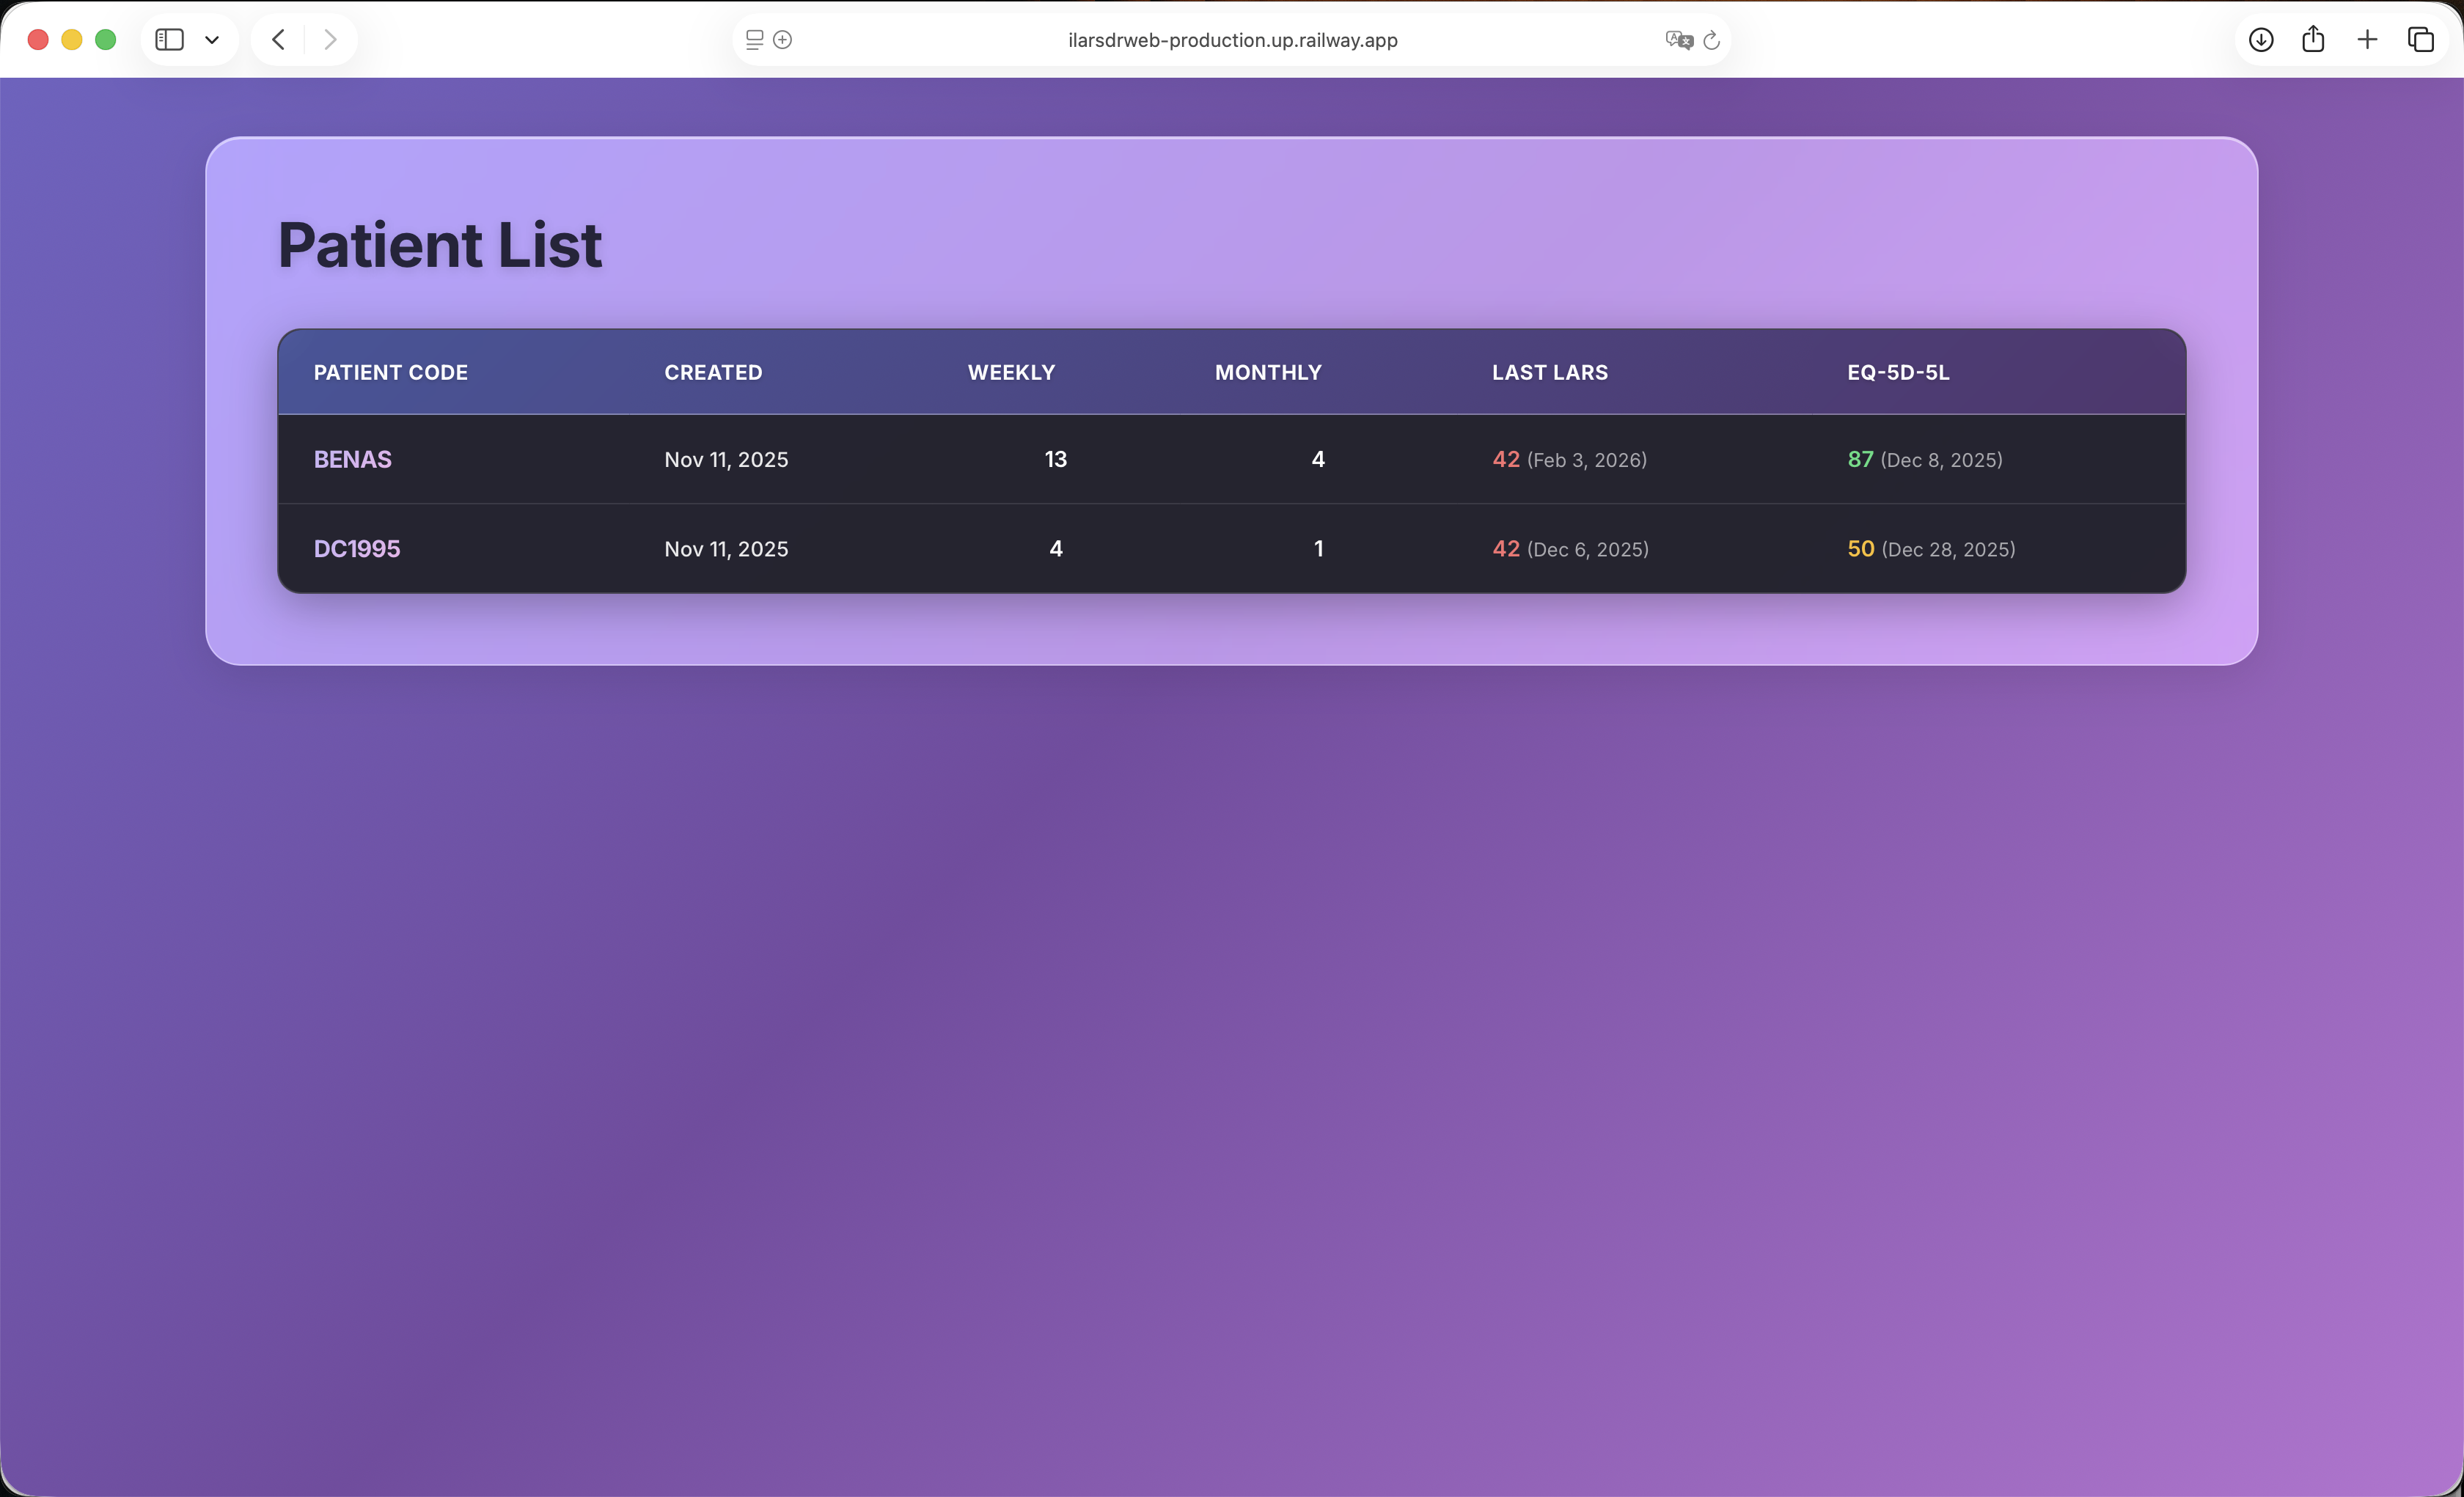Open patient BENAS record
Viewport: 2464px width, 1497px height.
click(x=352, y=459)
